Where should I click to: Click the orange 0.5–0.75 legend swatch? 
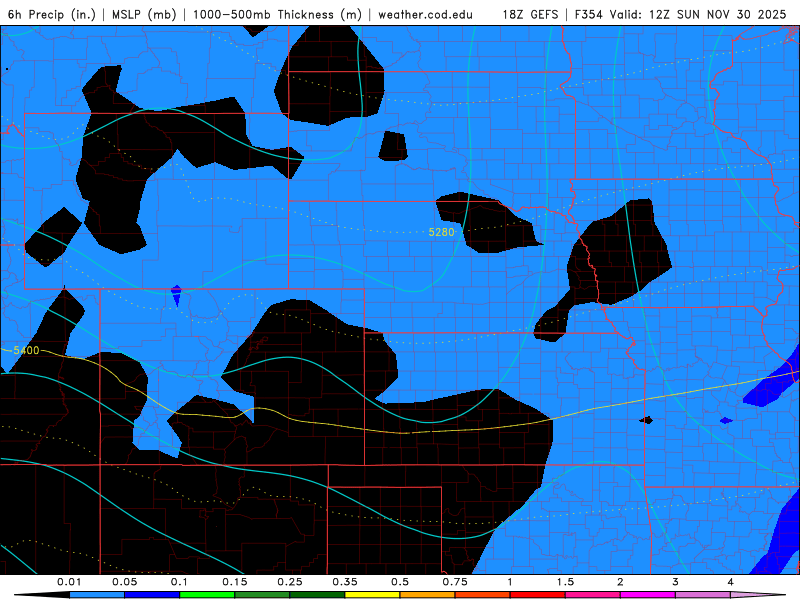428,595
